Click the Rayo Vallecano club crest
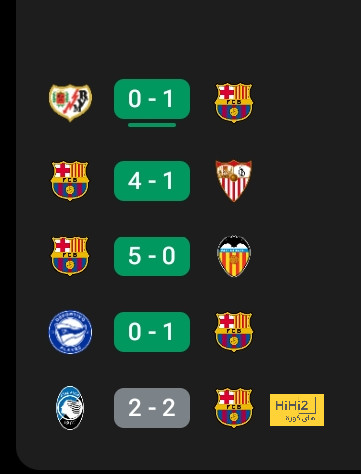The image size is (361, 474). (70, 103)
